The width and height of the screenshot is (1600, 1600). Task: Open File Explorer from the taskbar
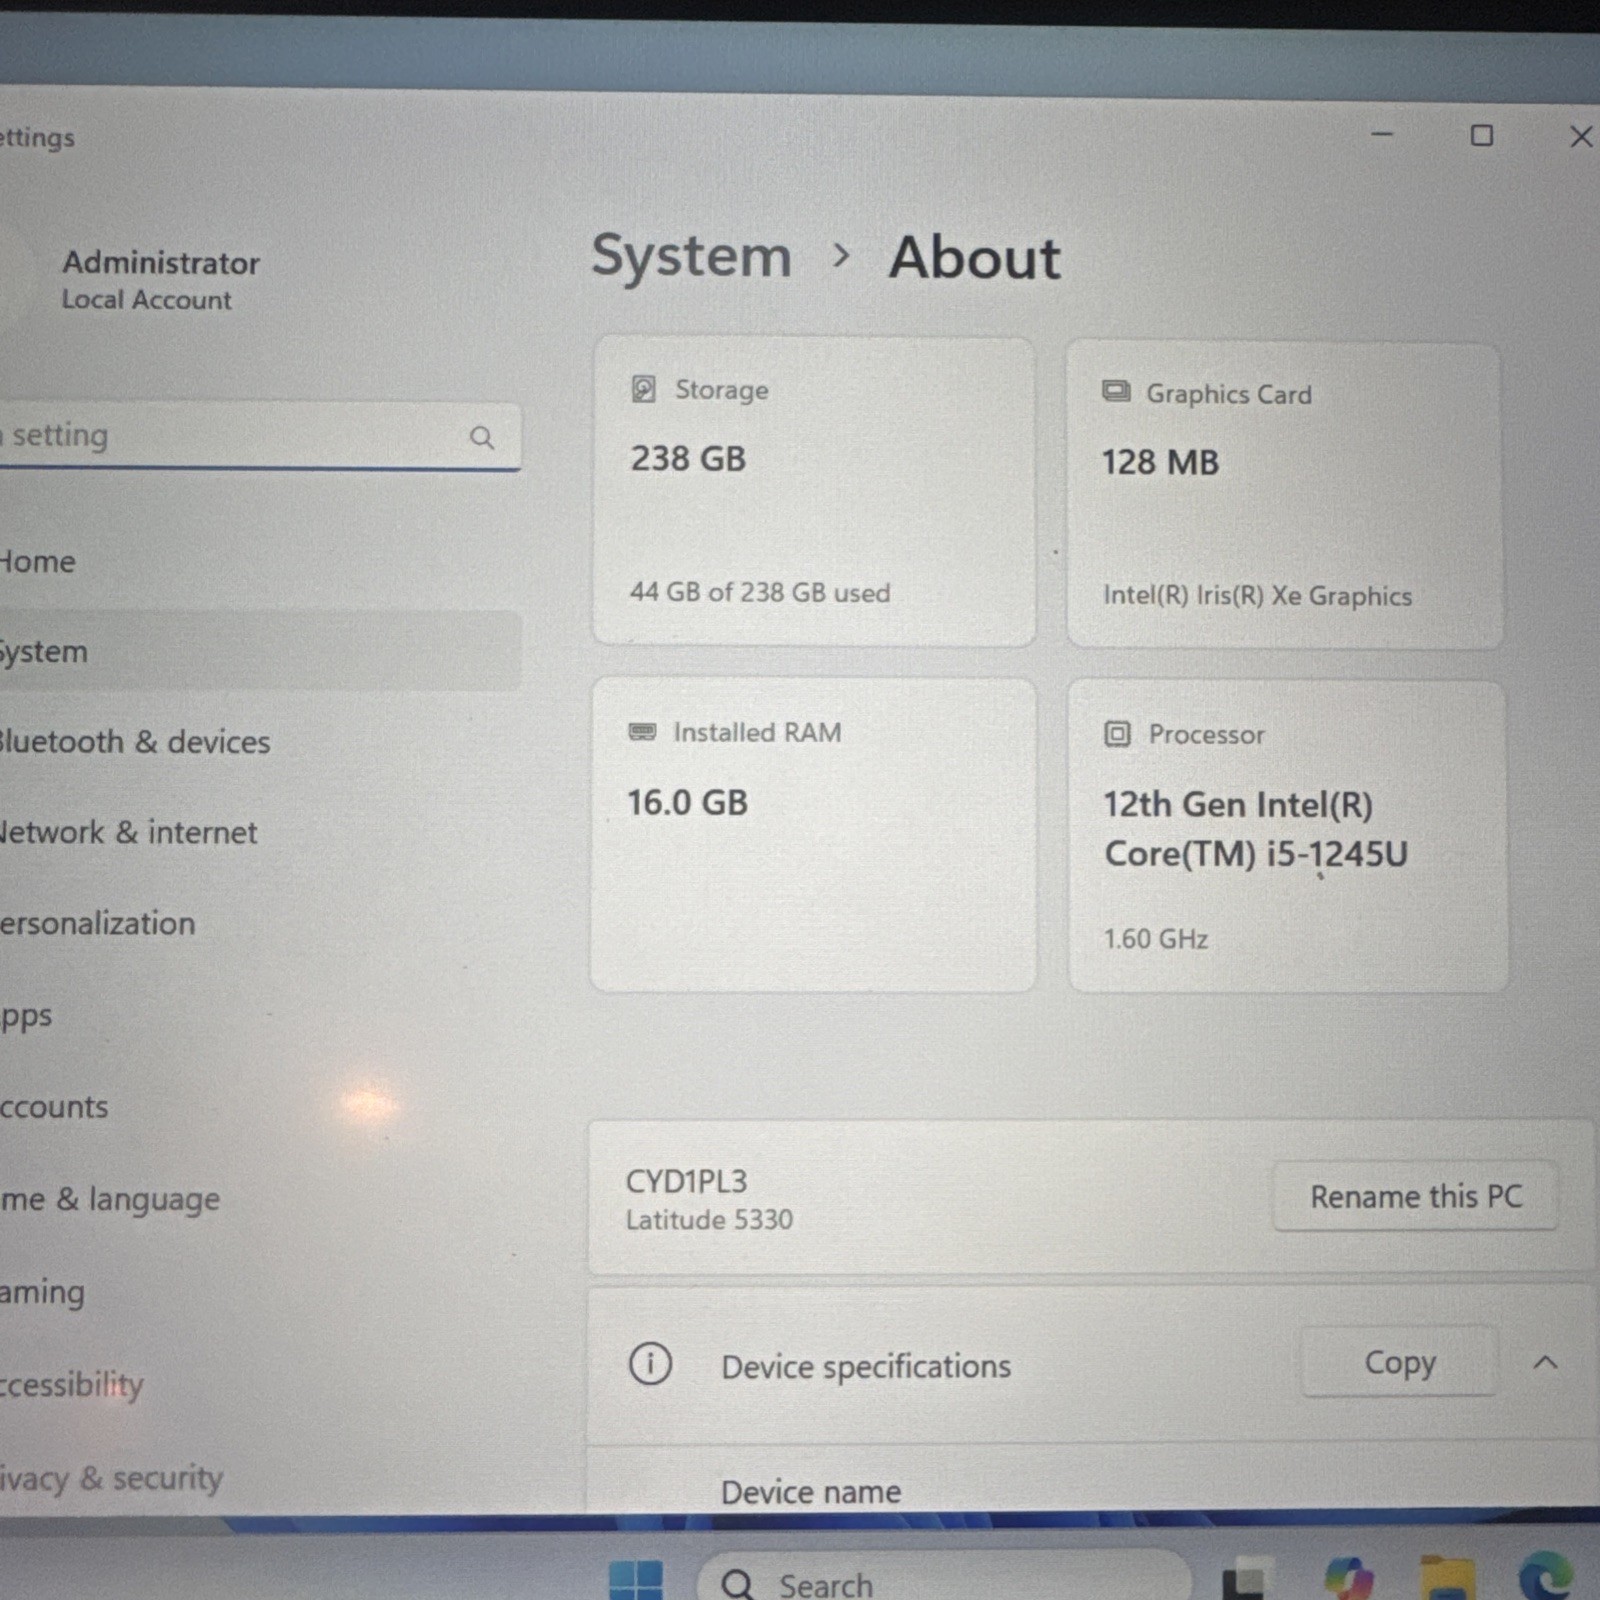[x=1447, y=1578]
